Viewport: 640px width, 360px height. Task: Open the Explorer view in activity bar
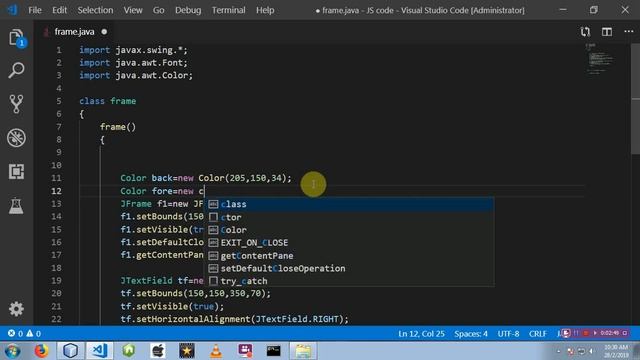(x=16, y=38)
